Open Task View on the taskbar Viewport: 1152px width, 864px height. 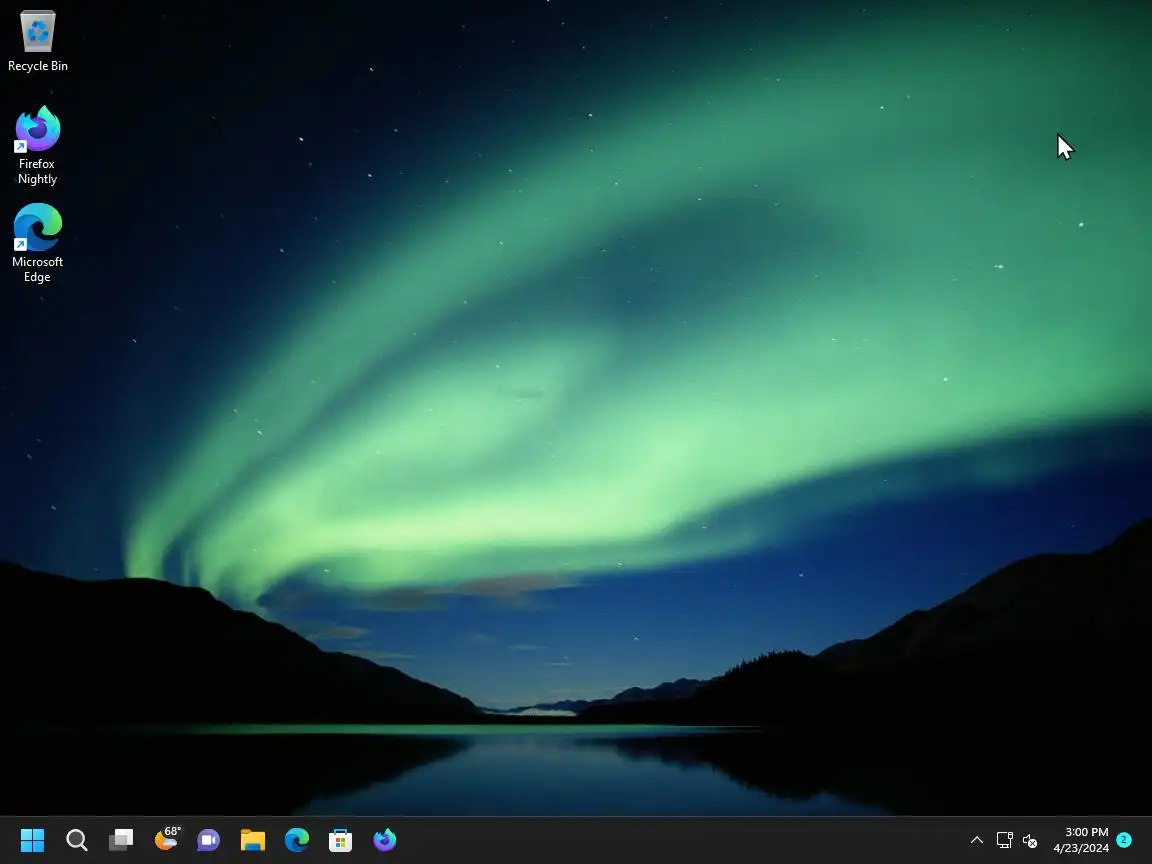(120, 840)
